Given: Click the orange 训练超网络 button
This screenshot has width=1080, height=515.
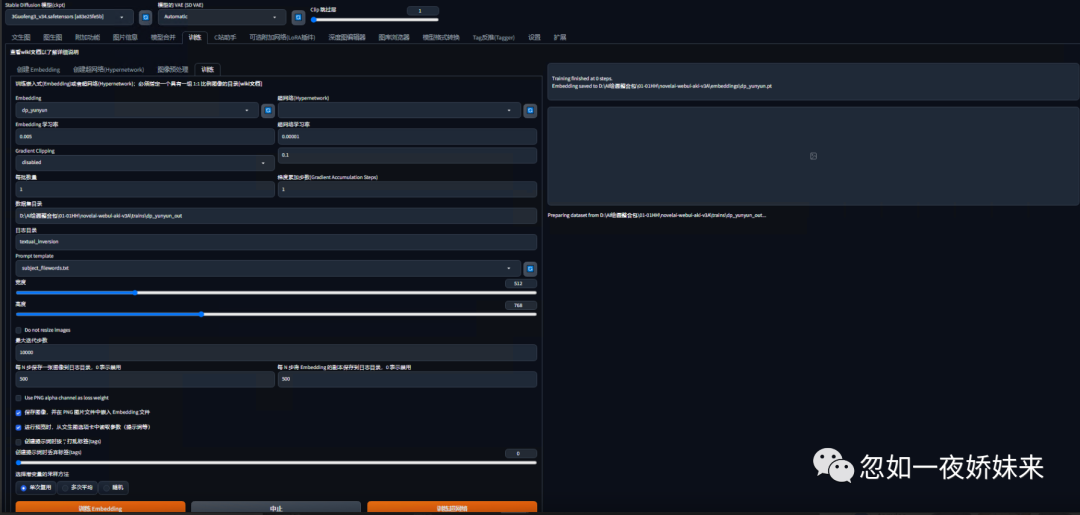Looking at the screenshot, I should click(x=452, y=508).
